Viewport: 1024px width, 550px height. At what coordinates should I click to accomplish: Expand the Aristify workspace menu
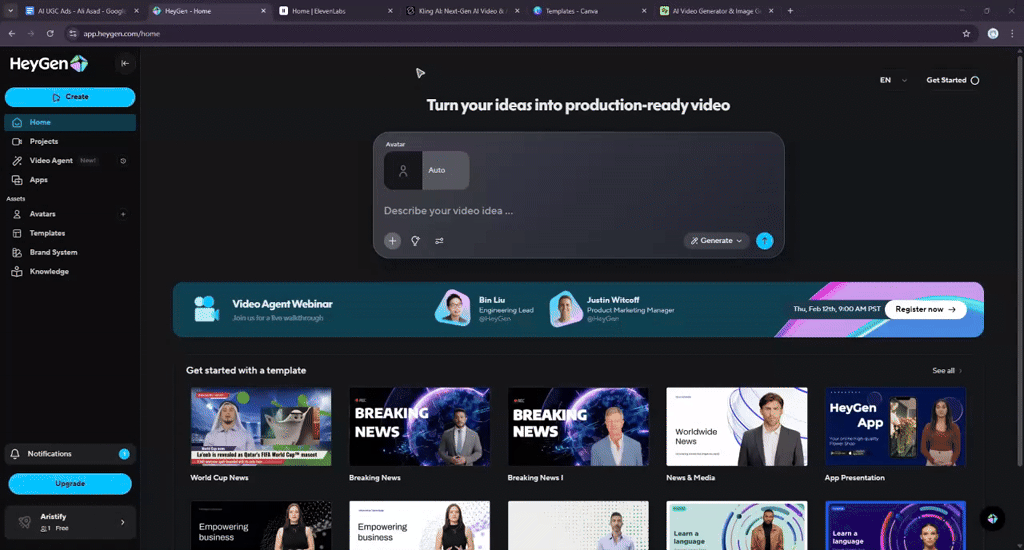pos(122,523)
